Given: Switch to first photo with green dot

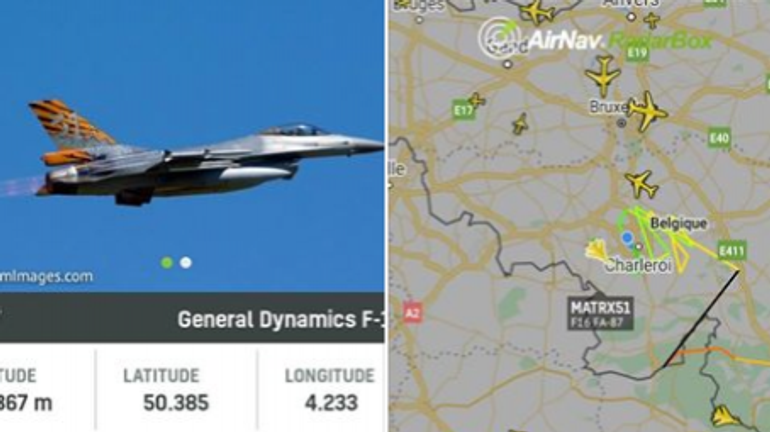Looking at the screenshot, I should tap(167, 263).
